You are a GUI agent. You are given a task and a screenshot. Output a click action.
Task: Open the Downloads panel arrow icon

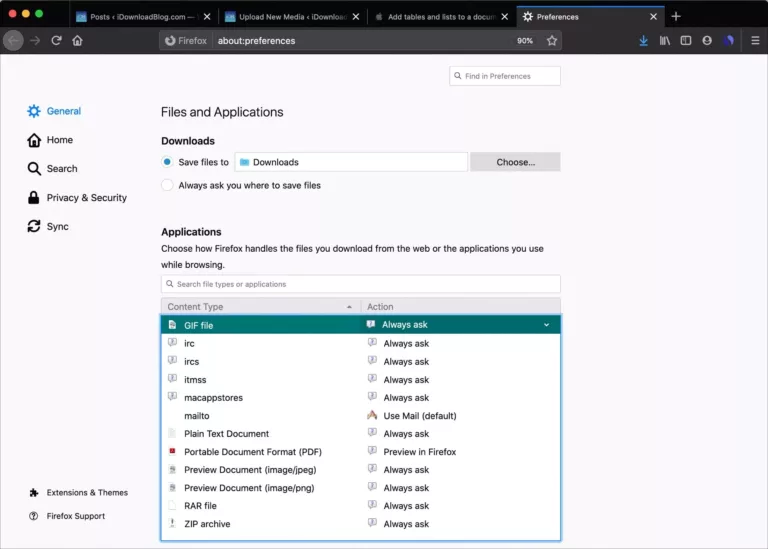643,41
